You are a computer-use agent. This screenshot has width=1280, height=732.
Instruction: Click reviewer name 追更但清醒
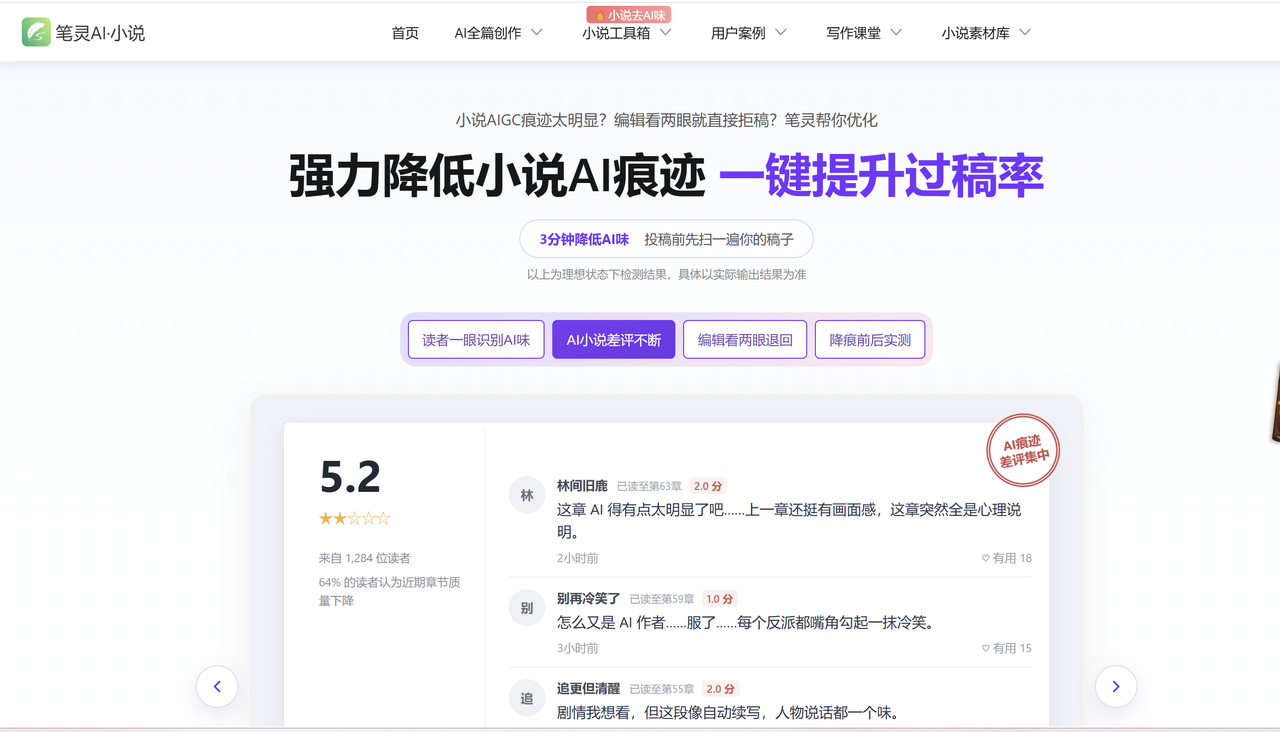589,689
